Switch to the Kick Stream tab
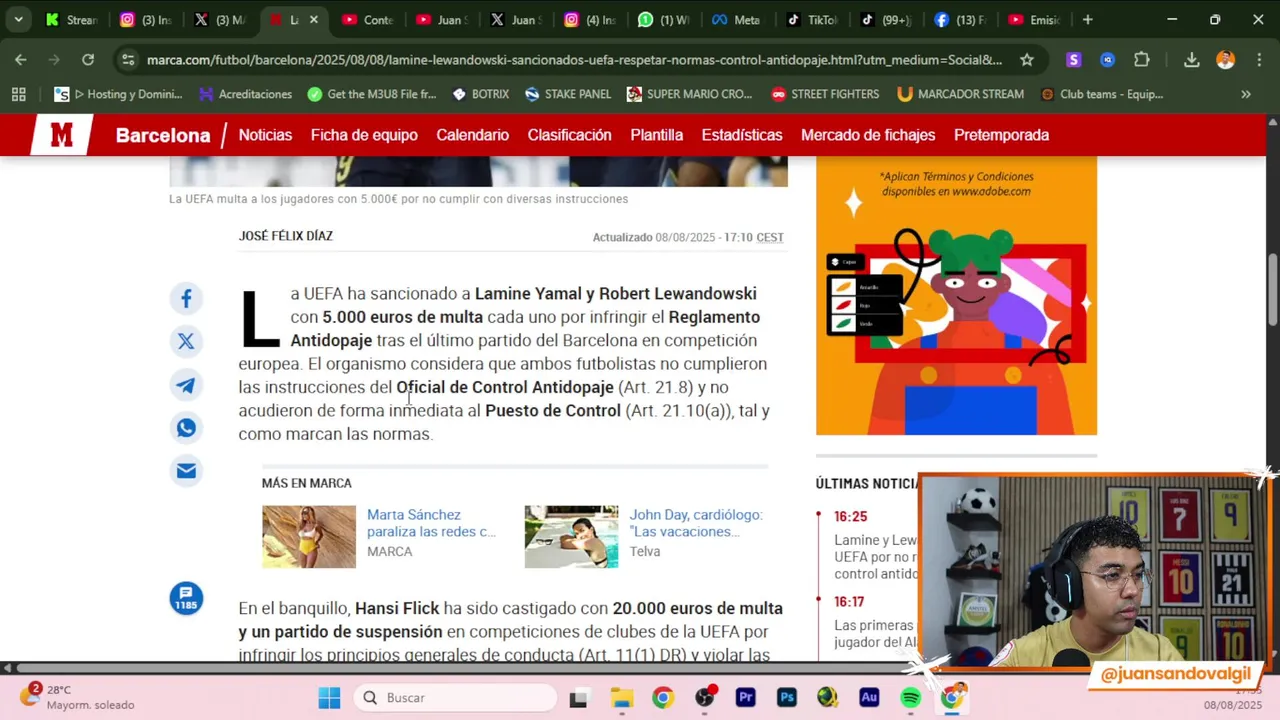1280x720 pixels. pyautogui.click(x=70, y=20)
